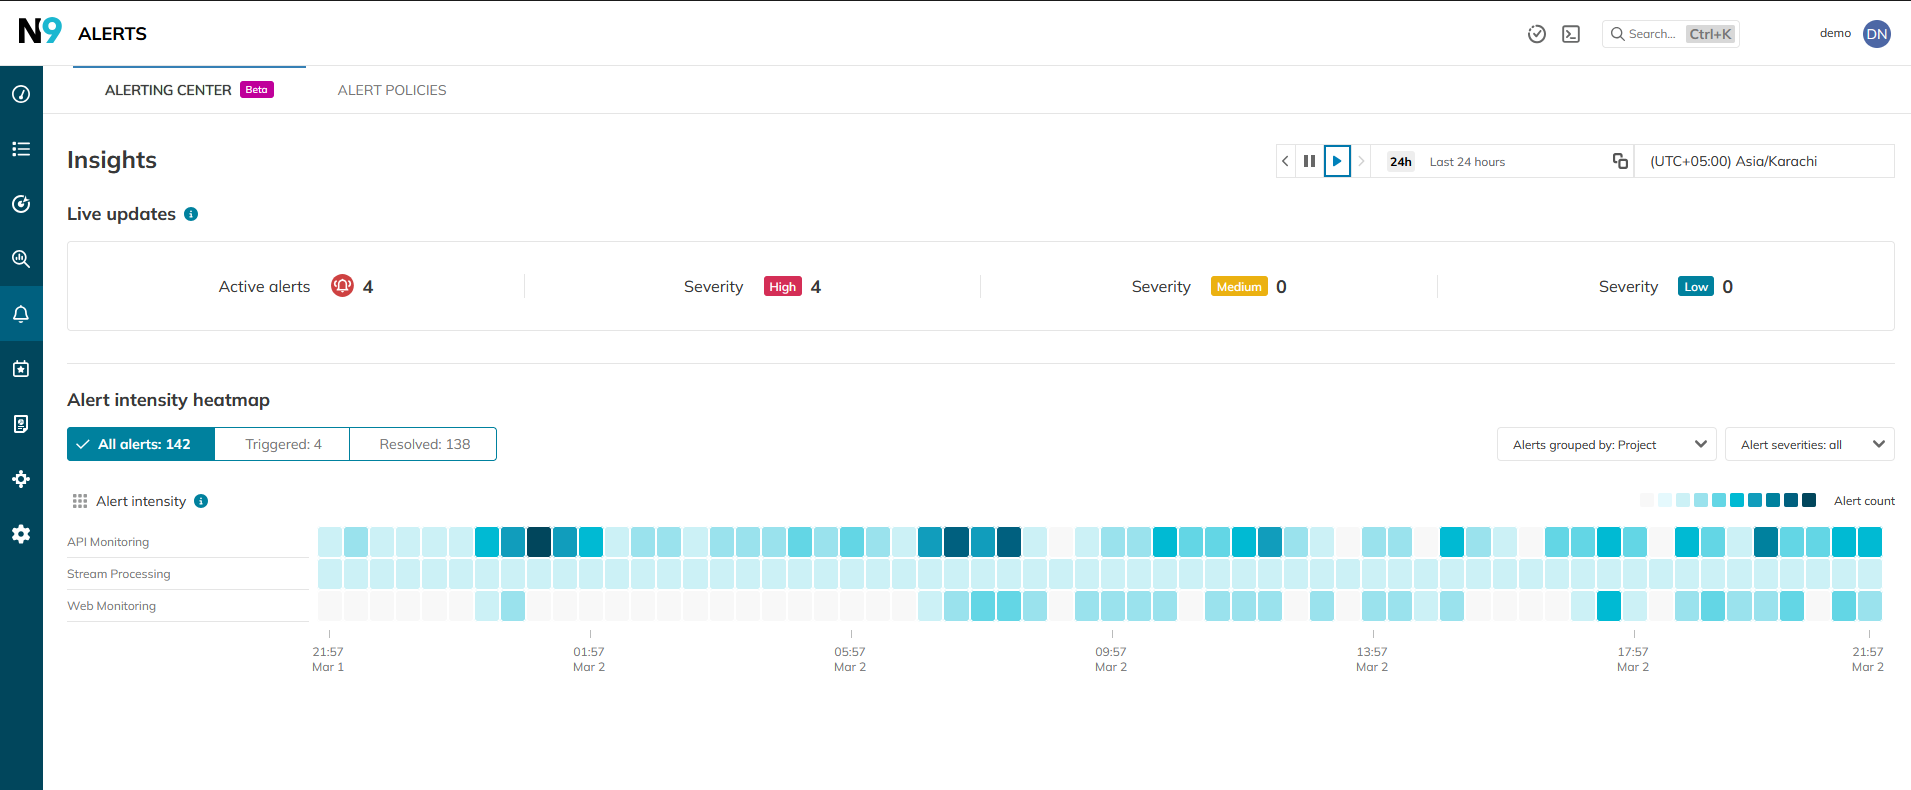Click the darkest Alert count legend swatch

coord(1808,500)
